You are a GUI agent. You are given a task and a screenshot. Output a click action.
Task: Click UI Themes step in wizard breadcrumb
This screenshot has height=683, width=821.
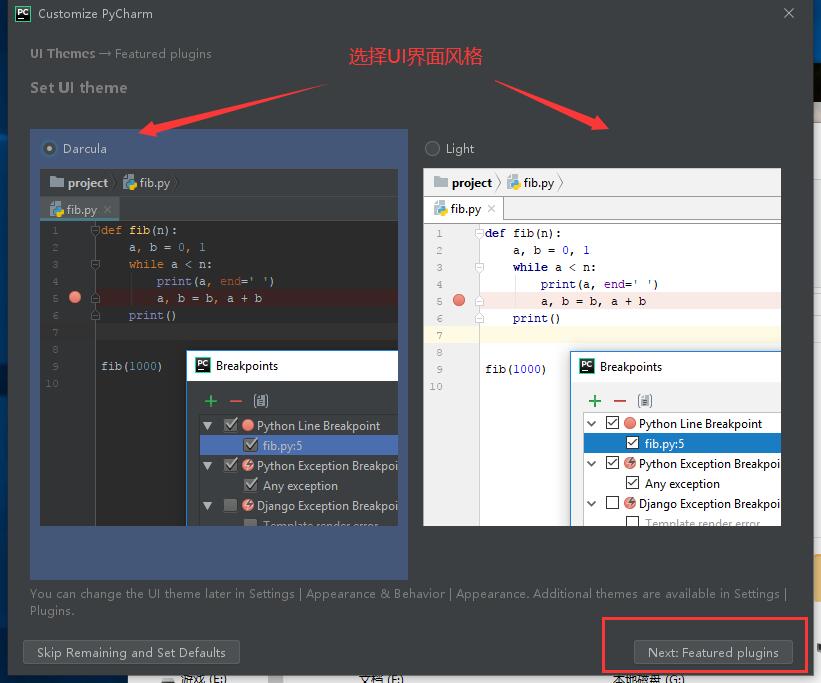63,53
